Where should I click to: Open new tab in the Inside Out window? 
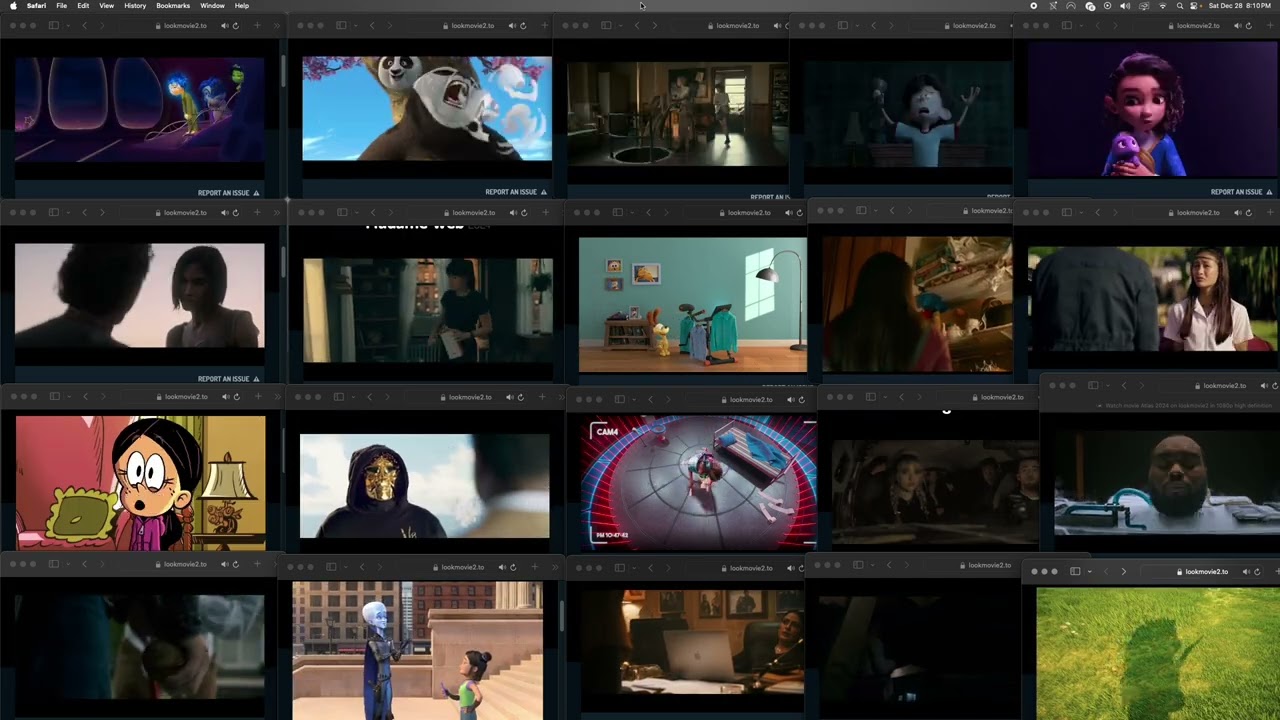257,25
